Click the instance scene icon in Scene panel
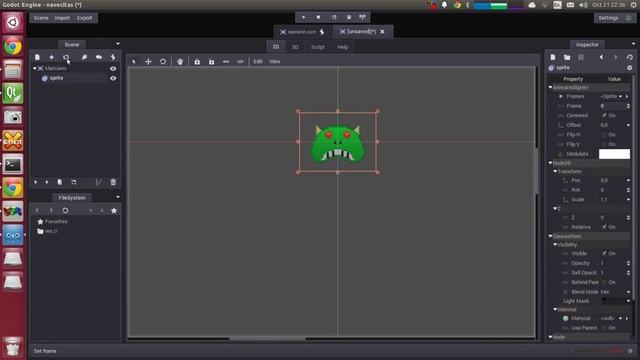Viewport: 640px width, 360px height. point(66,57)
